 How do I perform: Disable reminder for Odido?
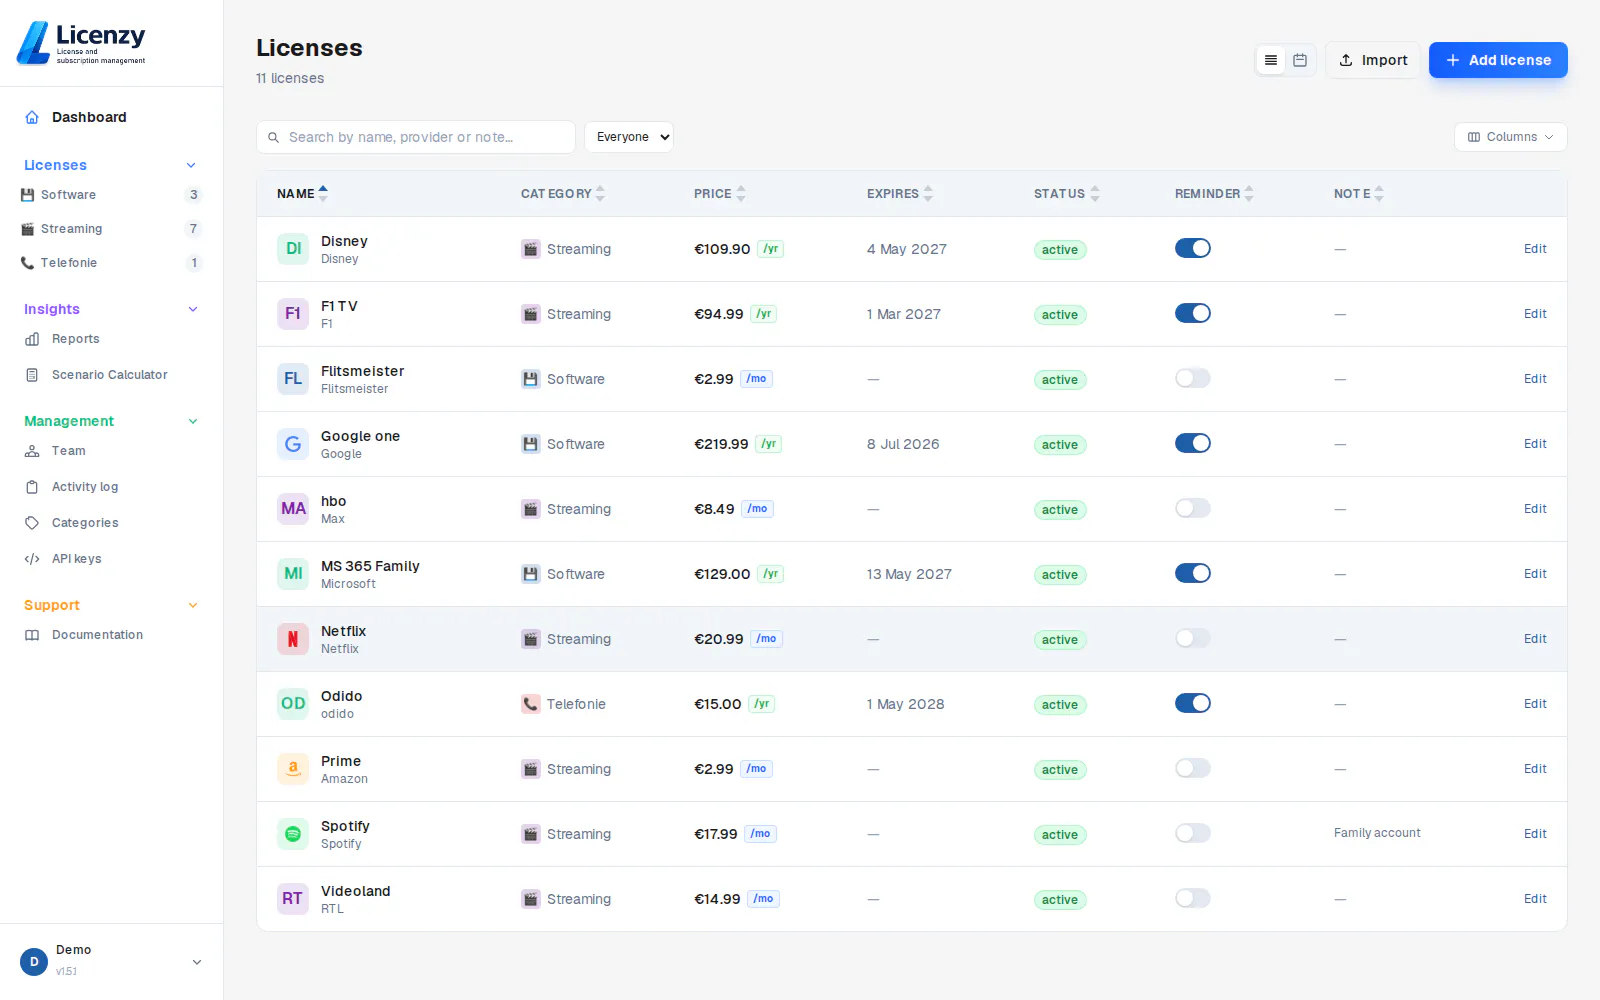[x=1192, y=703]
